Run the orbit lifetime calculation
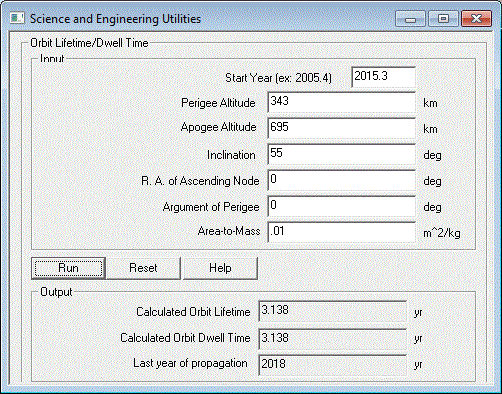Screen dimensions: 502x394 pos(68,268)
